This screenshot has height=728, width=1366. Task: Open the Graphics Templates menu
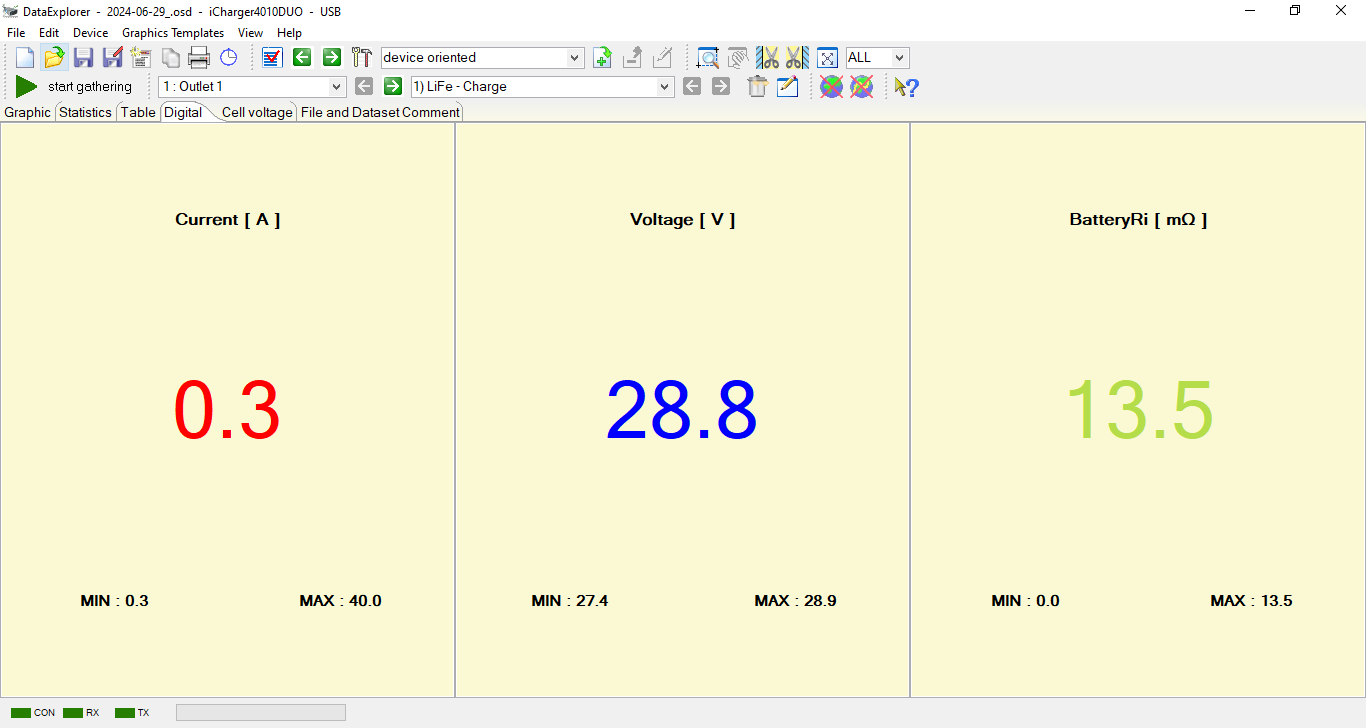coord(173,33)
